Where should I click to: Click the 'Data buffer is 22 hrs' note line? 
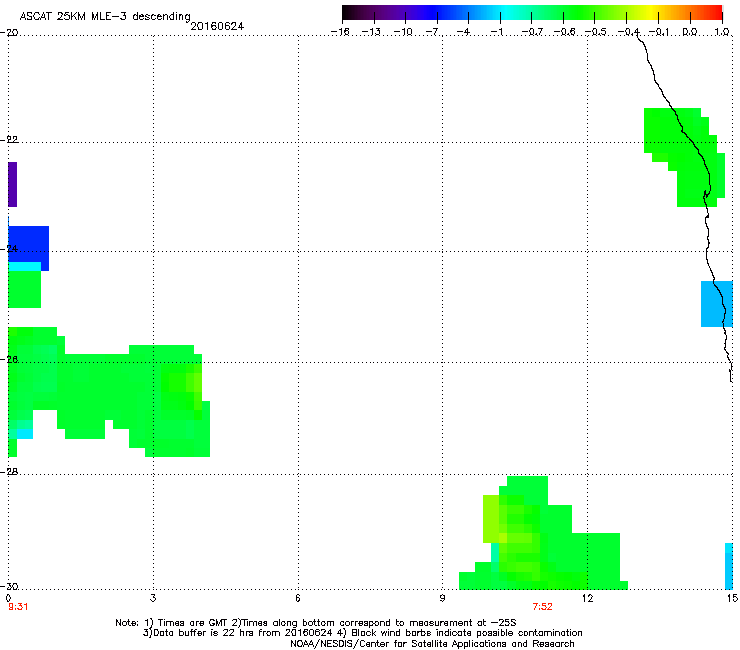pos(362,633)
